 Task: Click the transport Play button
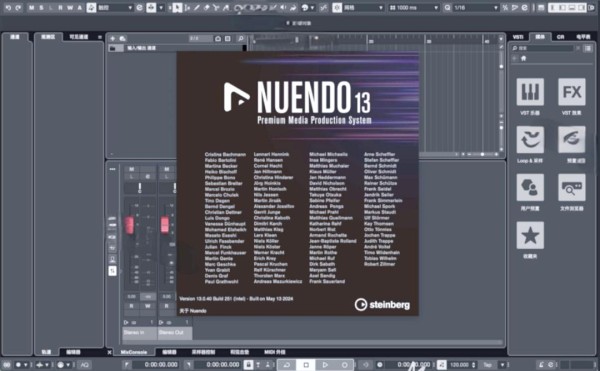point(325,365)
